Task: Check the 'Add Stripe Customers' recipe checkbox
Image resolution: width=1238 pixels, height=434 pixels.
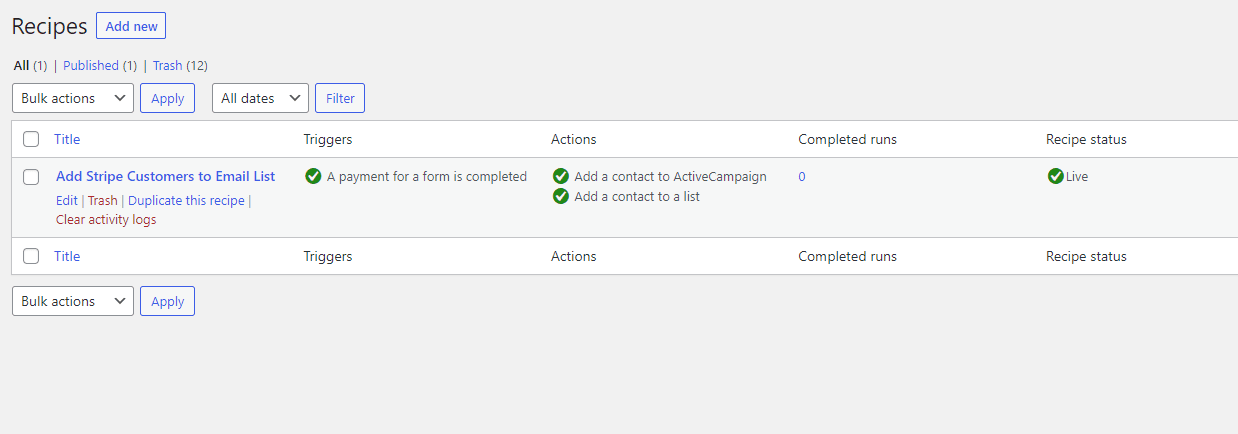Action: coord(31,177)
